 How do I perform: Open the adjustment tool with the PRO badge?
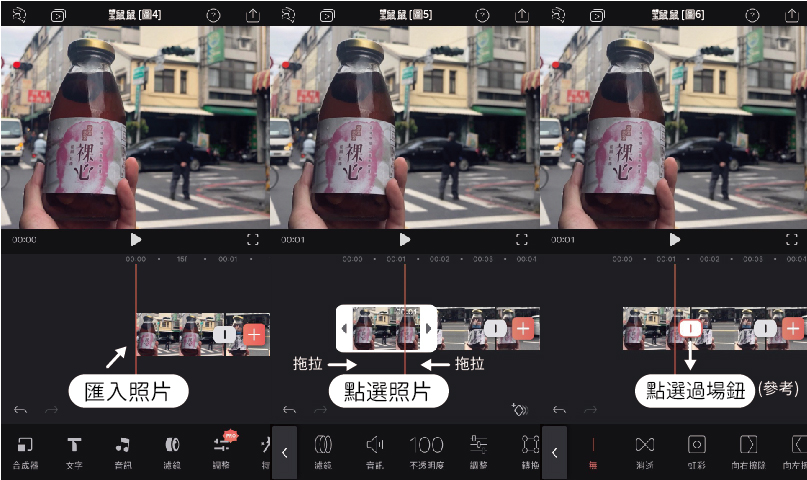(x=222, y=451)
